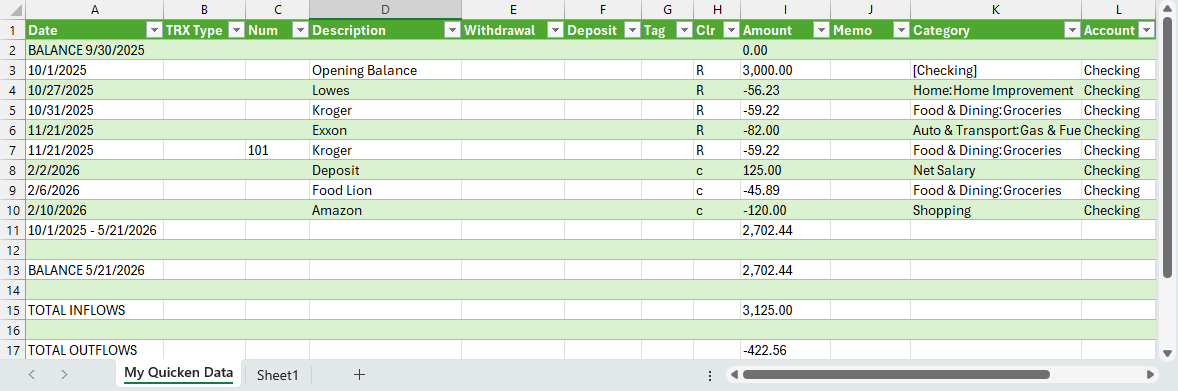The height and width of the screenshot is (391, 1178).
Task: Click the Shopping category cell
Action: tap(995, 211)
